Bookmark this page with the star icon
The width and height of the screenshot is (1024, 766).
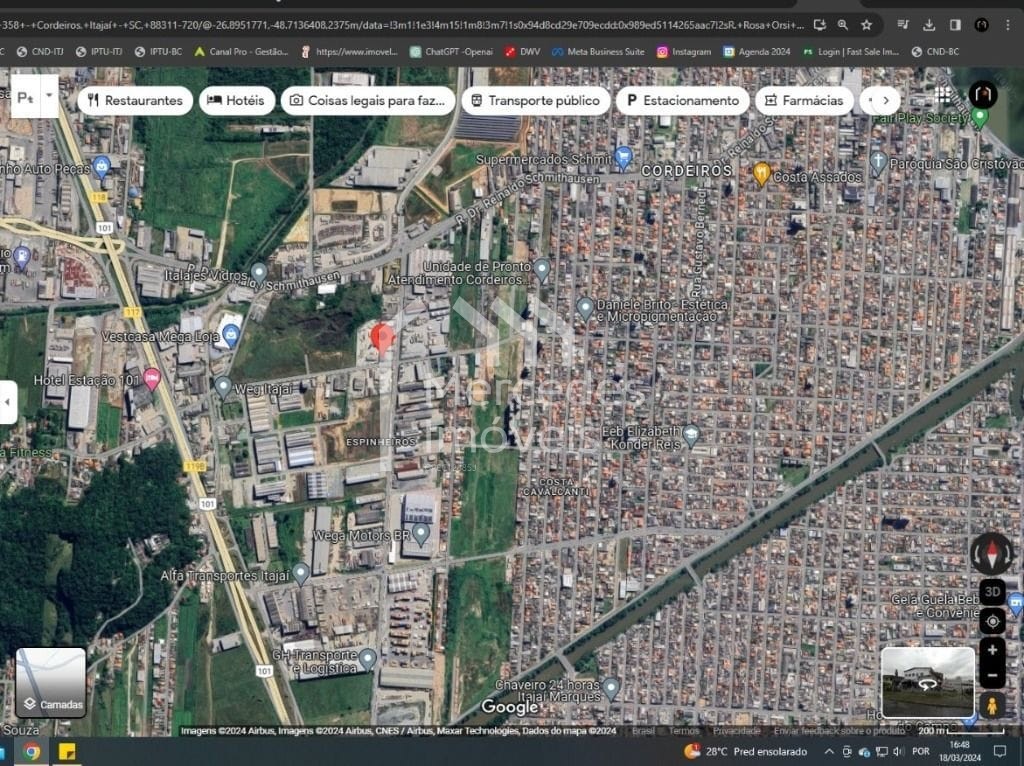[866, 25]
